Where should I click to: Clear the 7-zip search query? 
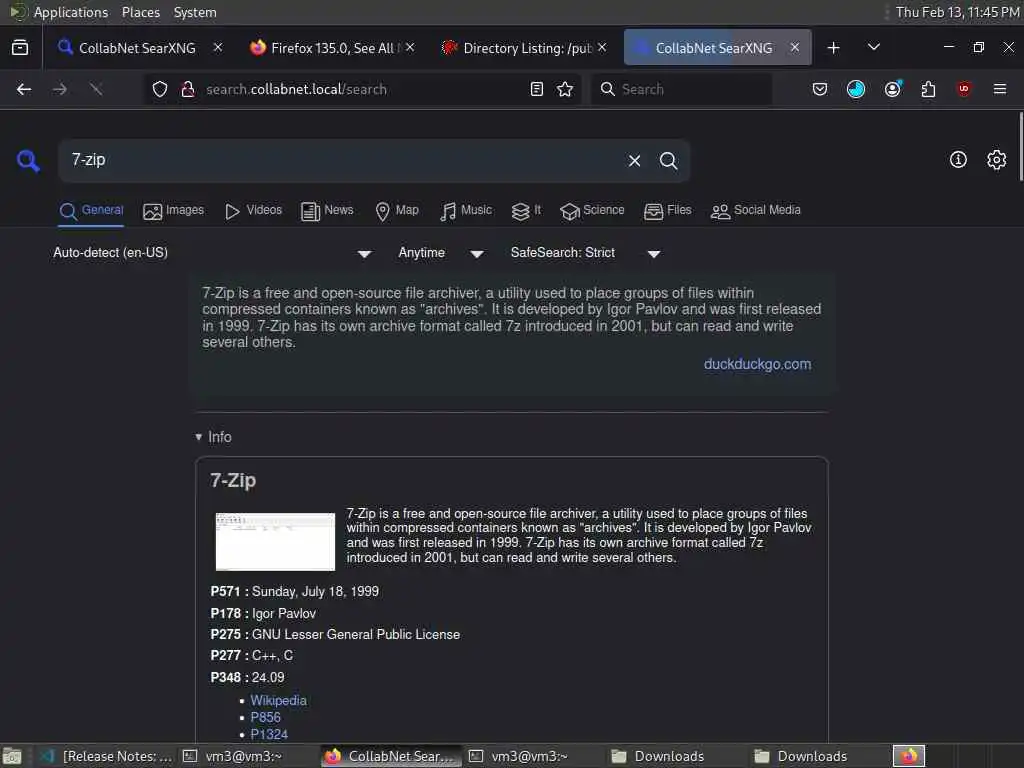634,161
